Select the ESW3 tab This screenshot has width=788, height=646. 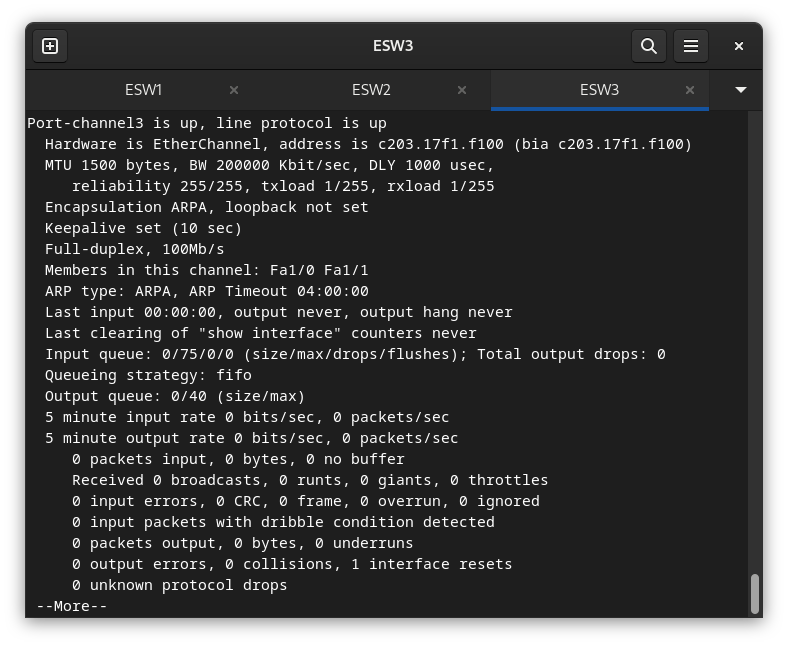pos(600,90)
